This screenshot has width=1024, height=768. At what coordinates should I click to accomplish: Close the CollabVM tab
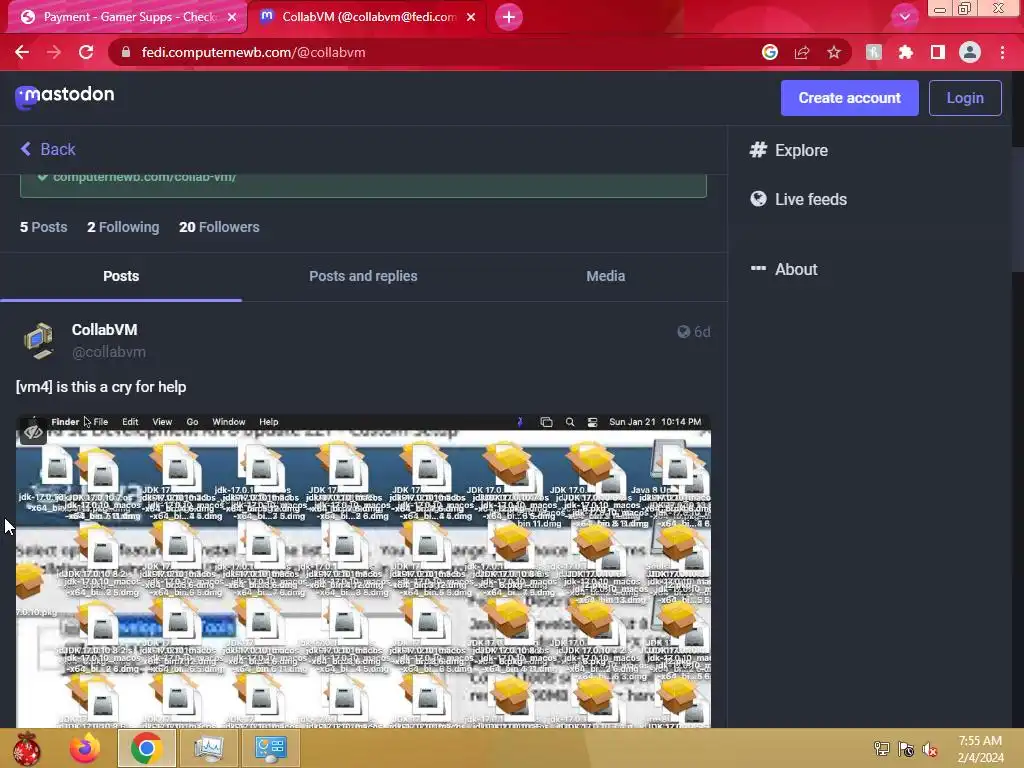(471, 17)
